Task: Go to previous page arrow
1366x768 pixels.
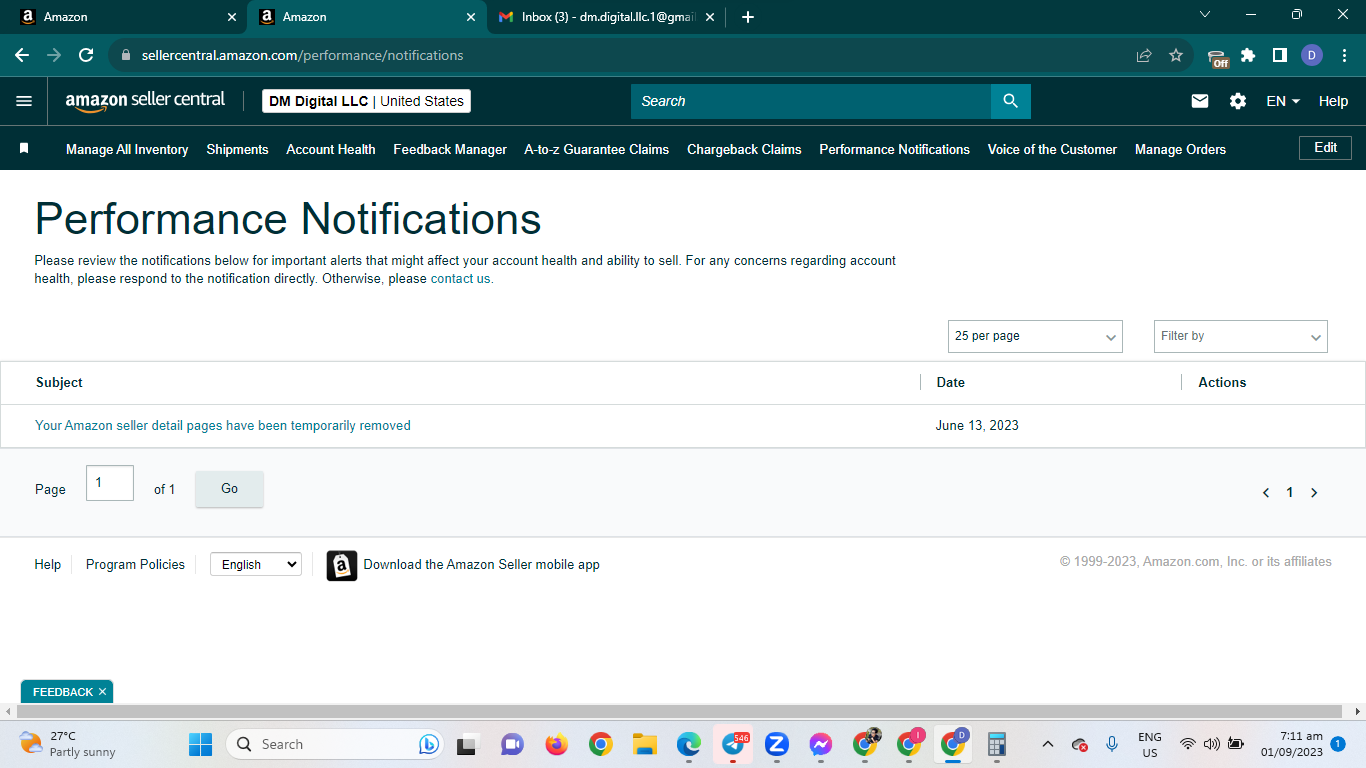Action: click(1266, 492)
